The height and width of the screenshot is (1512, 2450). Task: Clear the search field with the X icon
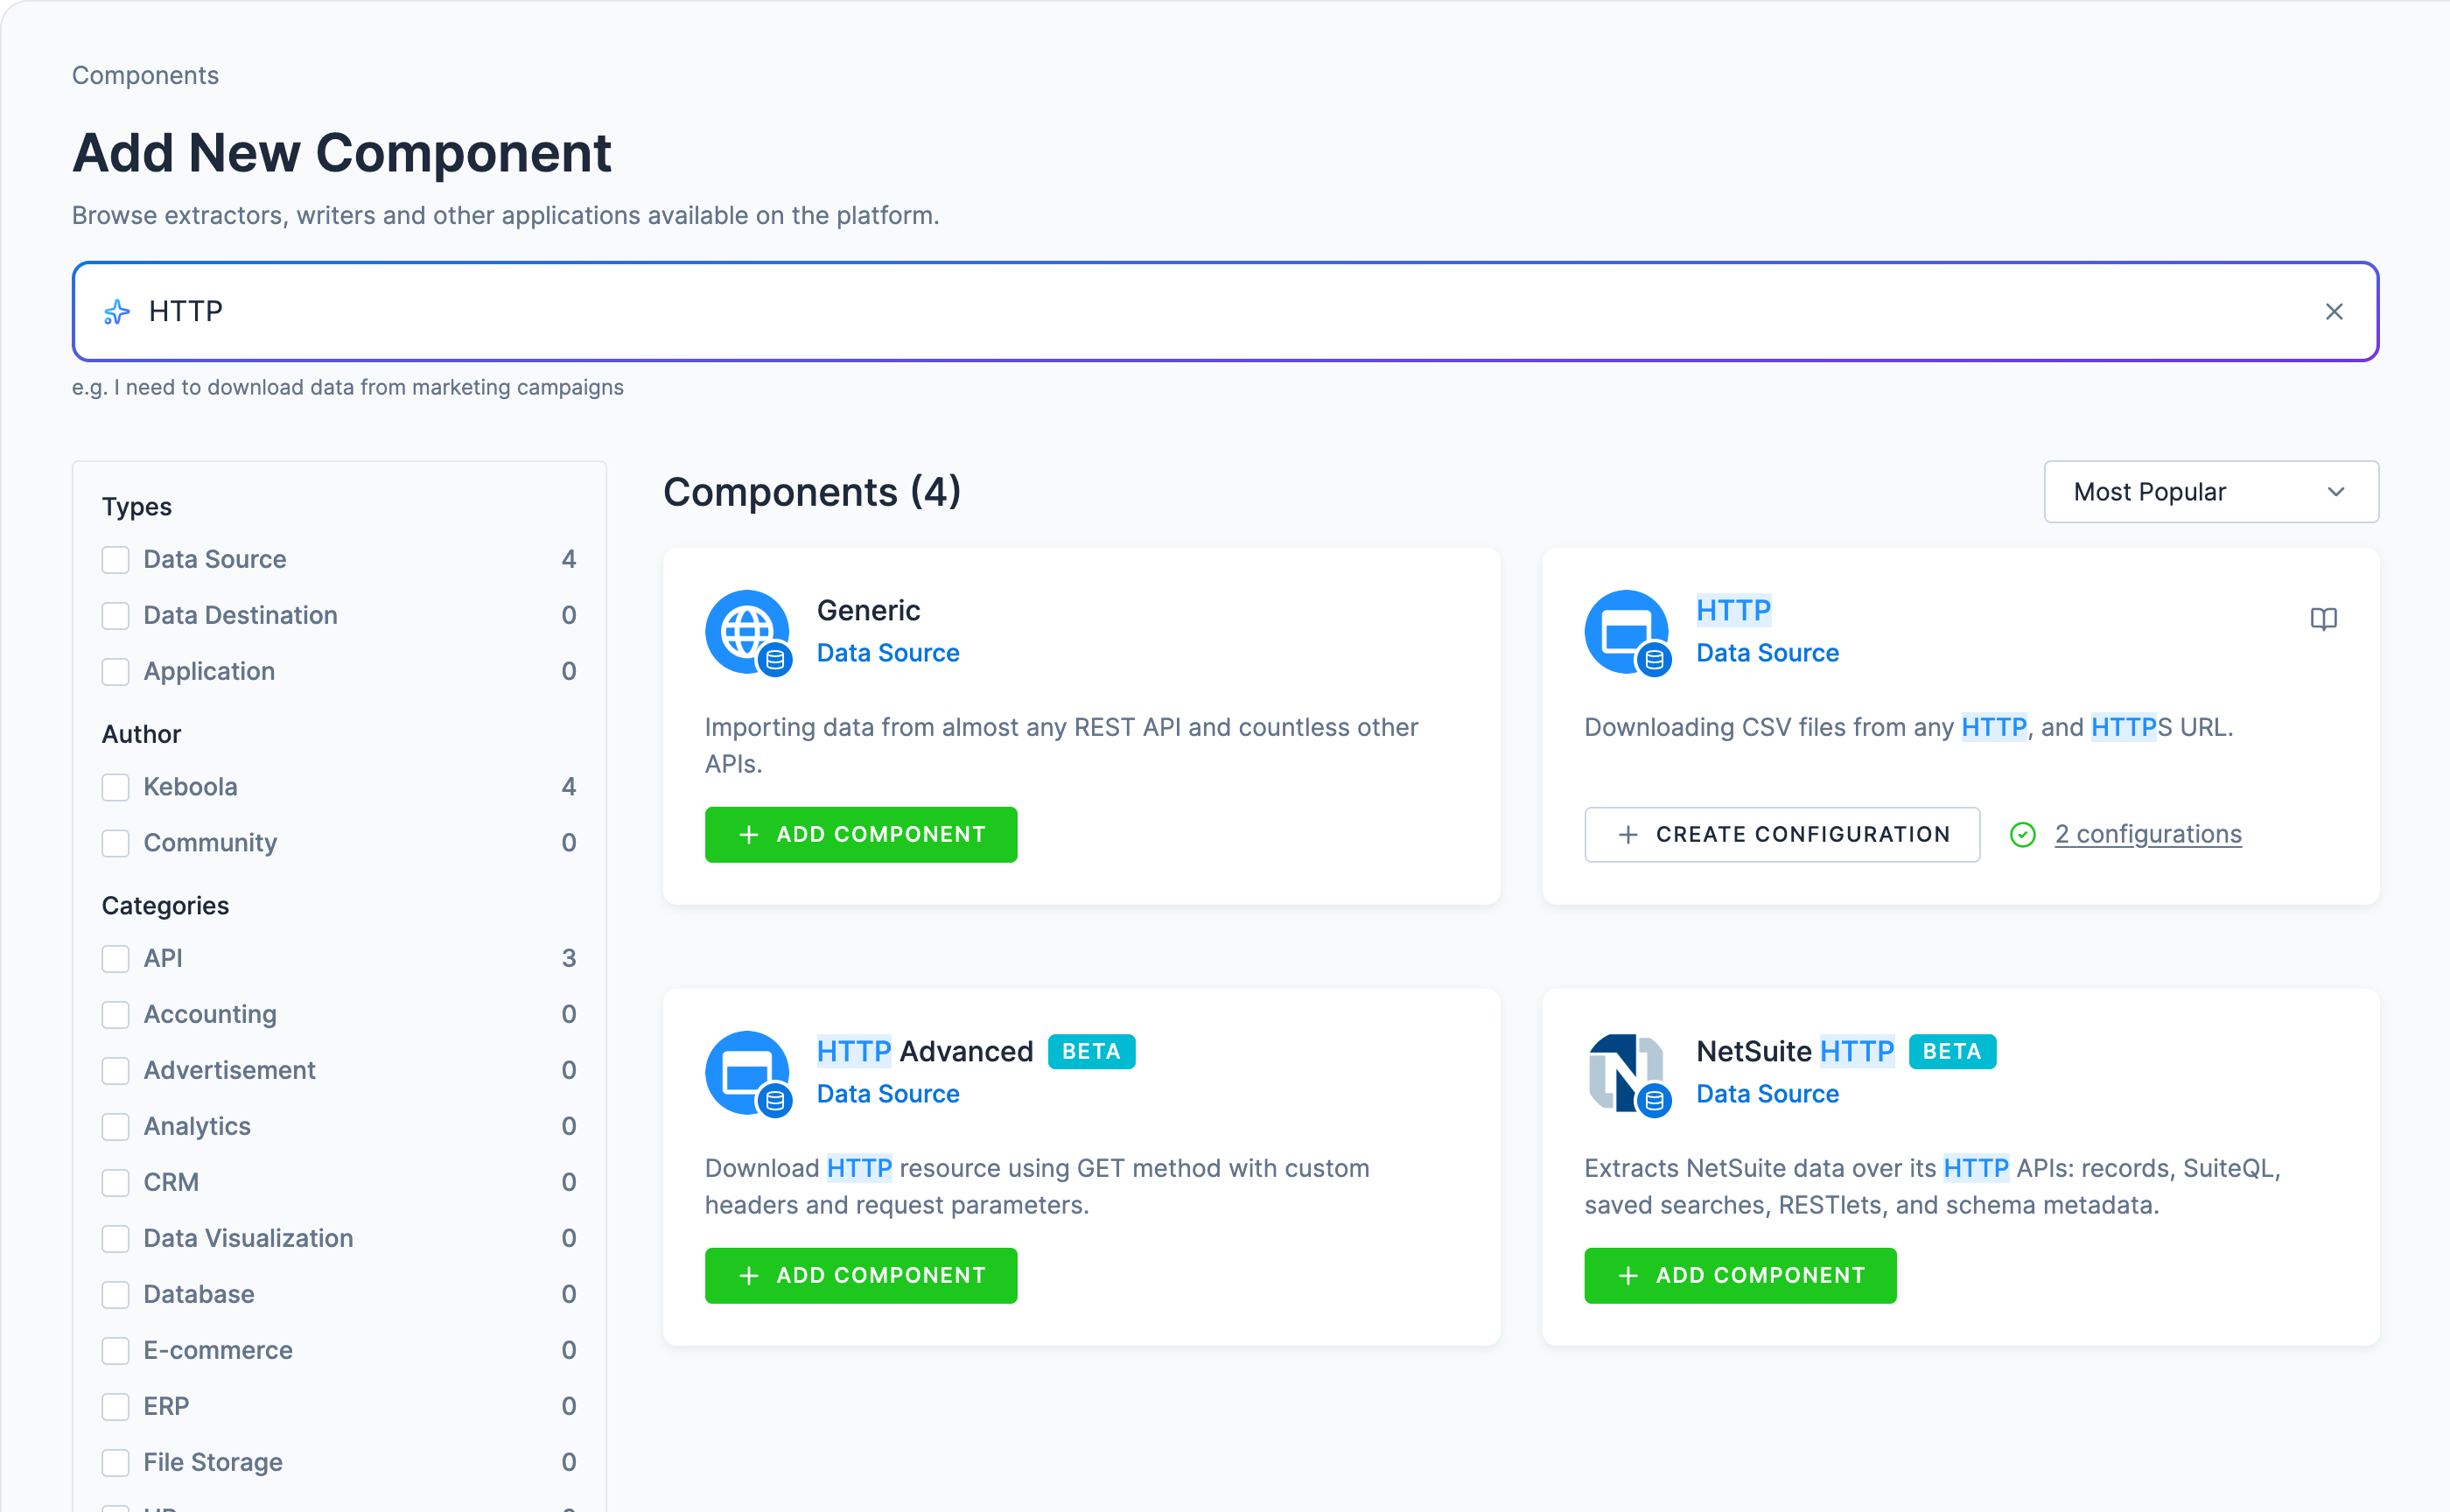click(2333, 312)
